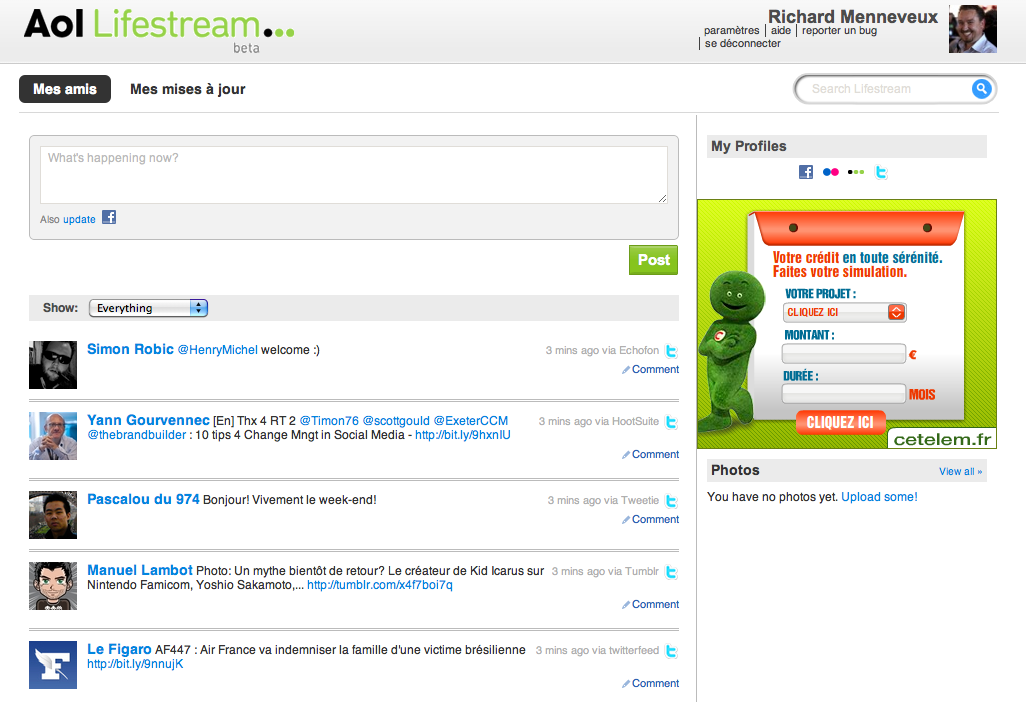This screenshot has width=1026, height=702.
Task: Open the AOL Lifestream dots profile icon
Action: pyautogui.click(x=856, y=172)
